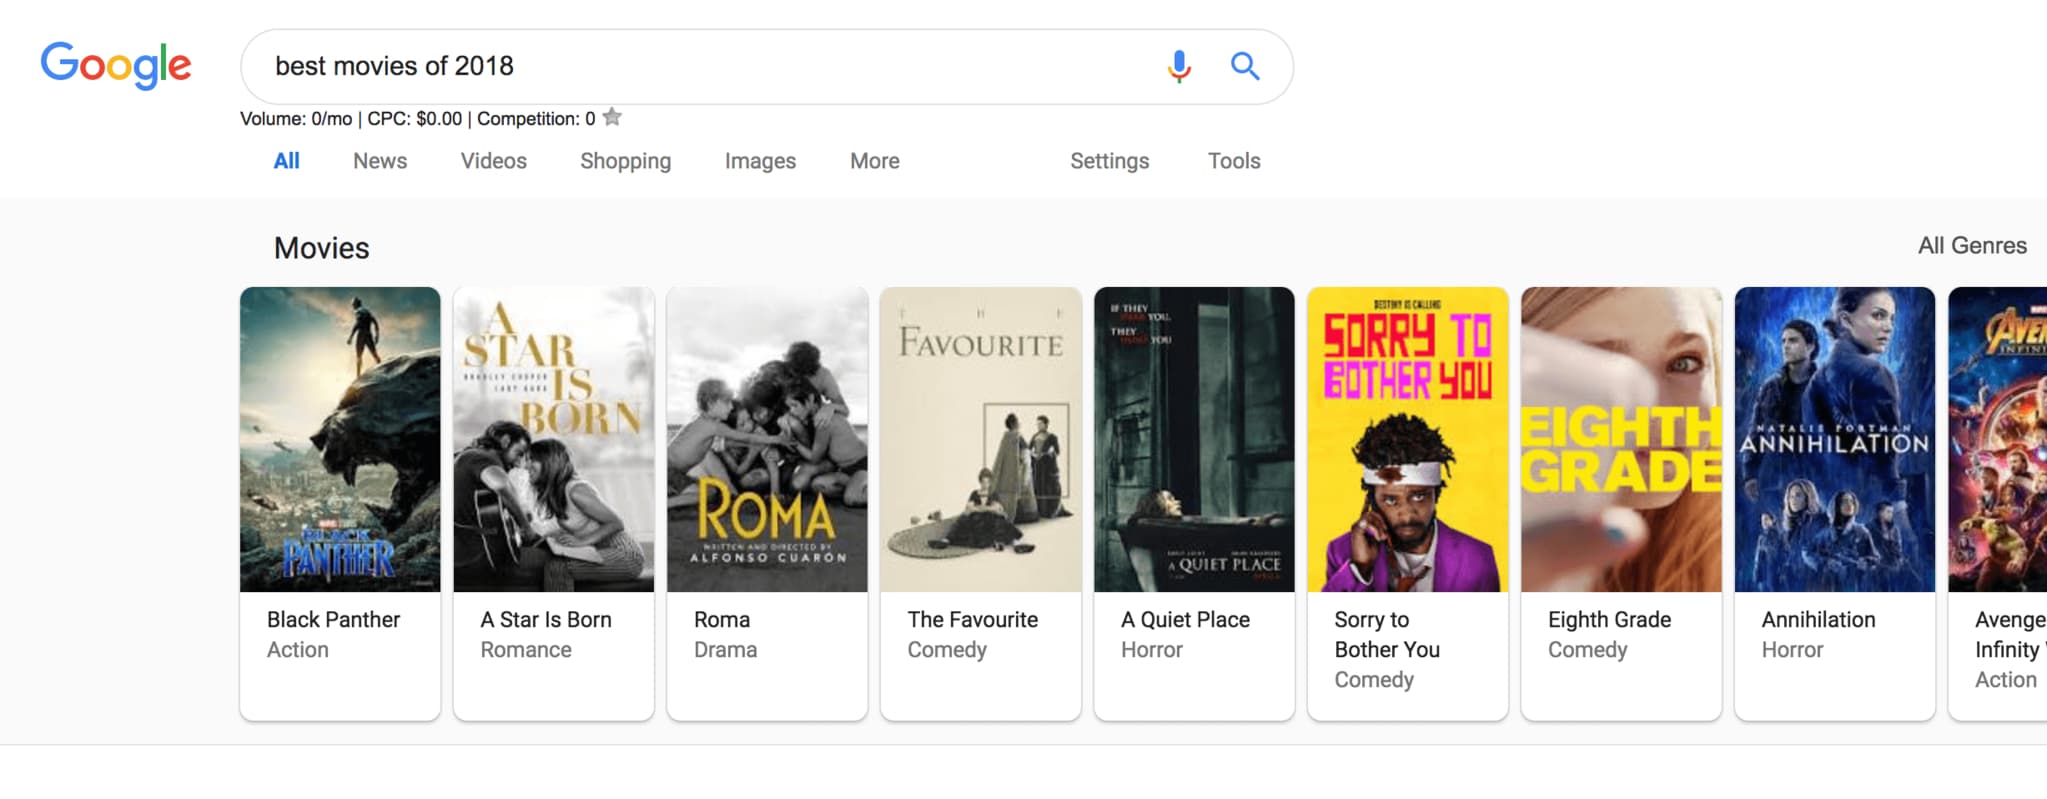
Task: Click the Volume: 0/mo stats text
Action: tap(296, 118)
